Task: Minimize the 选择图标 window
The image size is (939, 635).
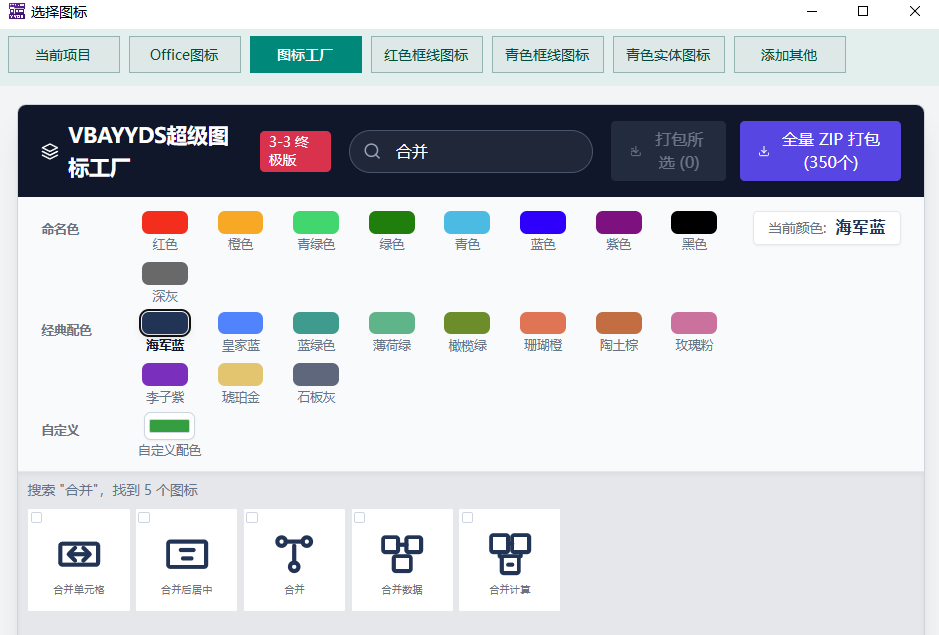Action: [812, 11]
